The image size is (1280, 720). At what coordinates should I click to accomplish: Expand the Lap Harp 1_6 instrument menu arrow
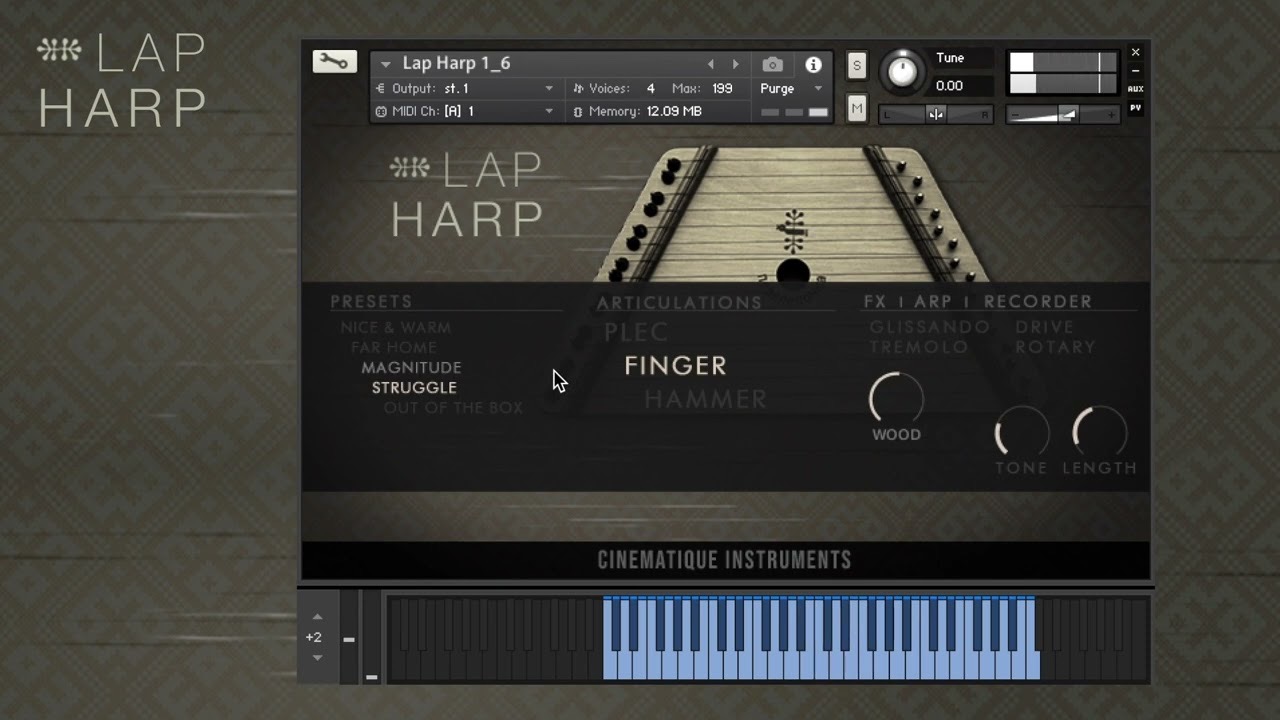coord(385,64)
